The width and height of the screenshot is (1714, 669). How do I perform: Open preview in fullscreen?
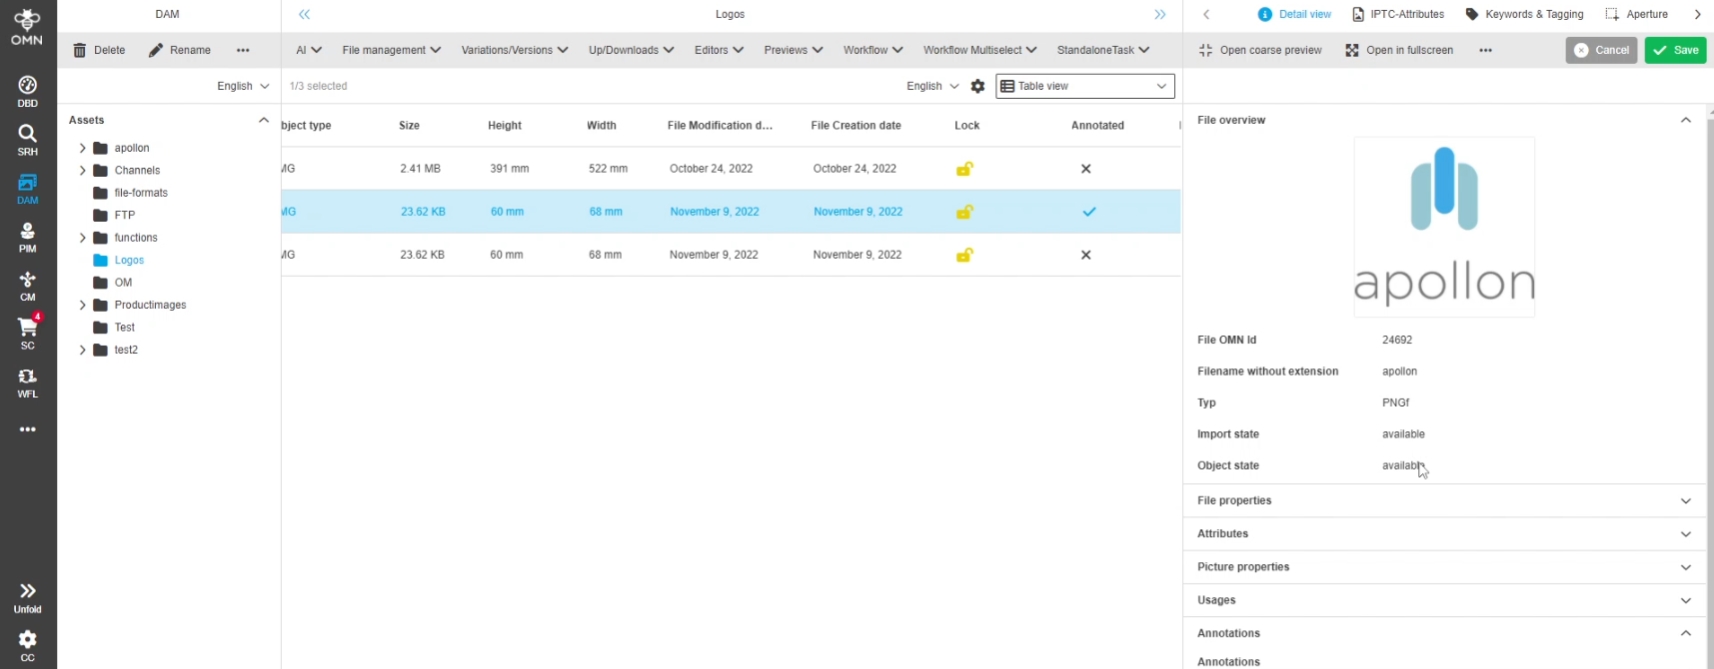point(1399,50)
